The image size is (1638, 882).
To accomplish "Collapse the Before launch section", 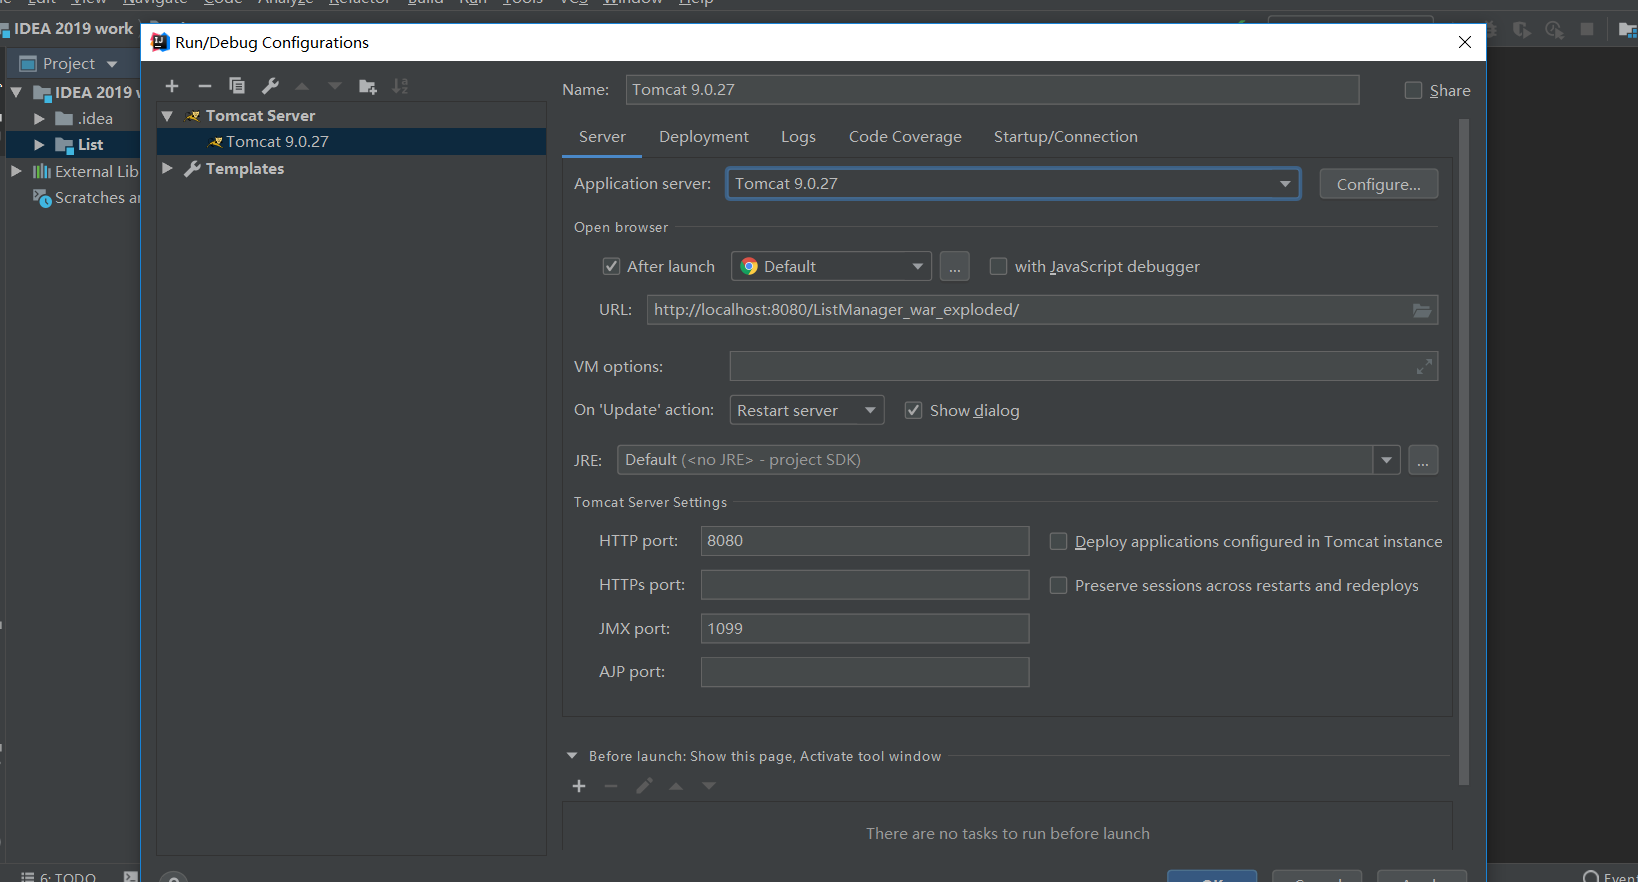I will click(572, 756).
